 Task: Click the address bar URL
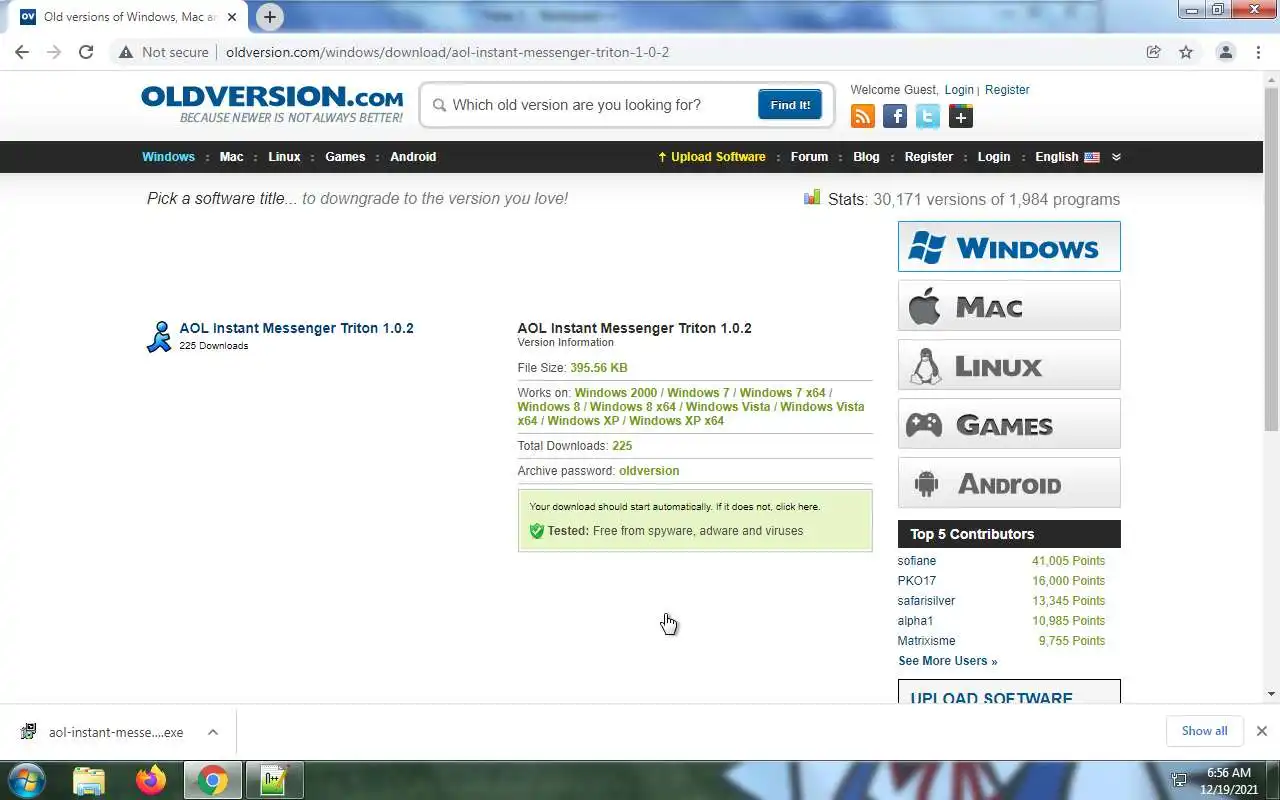pos(447,52)
